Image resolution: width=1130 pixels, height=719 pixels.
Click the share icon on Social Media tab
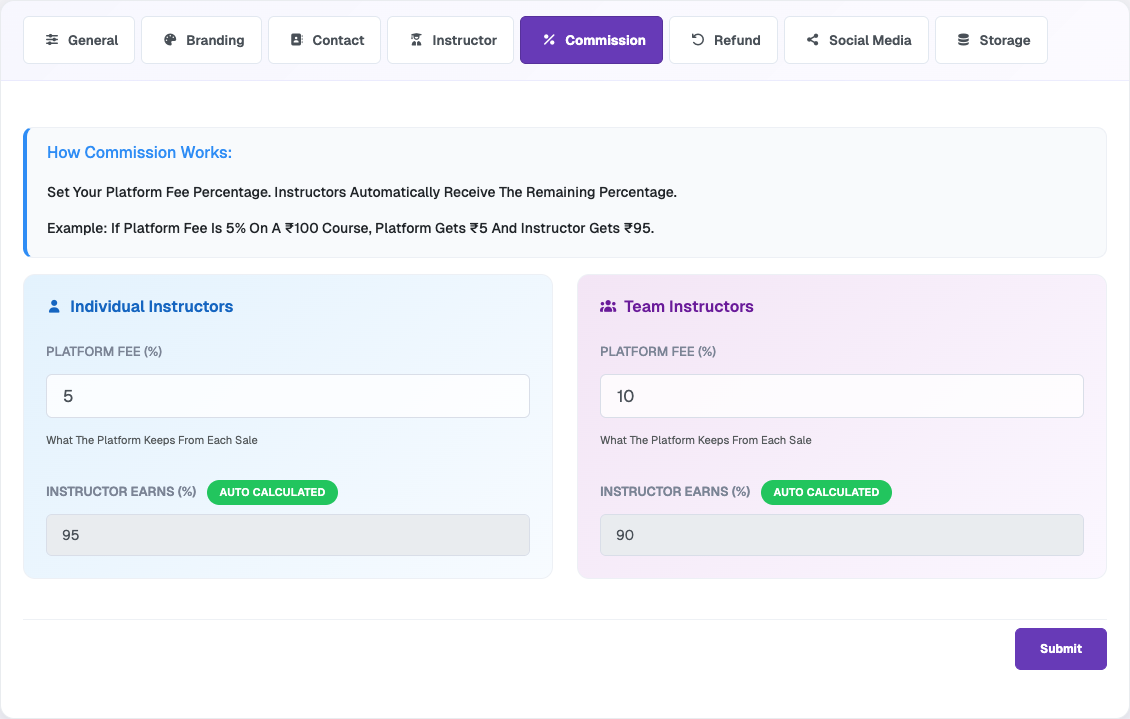812,40
